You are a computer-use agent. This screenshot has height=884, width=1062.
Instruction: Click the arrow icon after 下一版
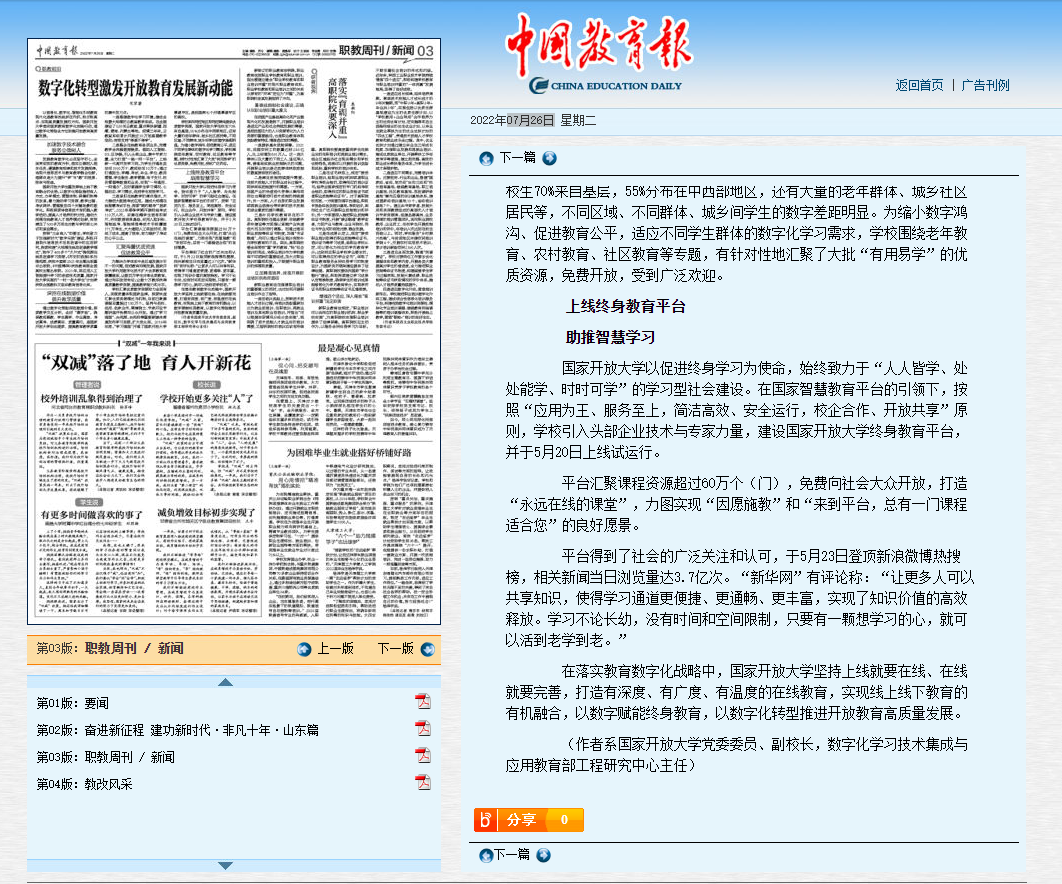point(425,649)
